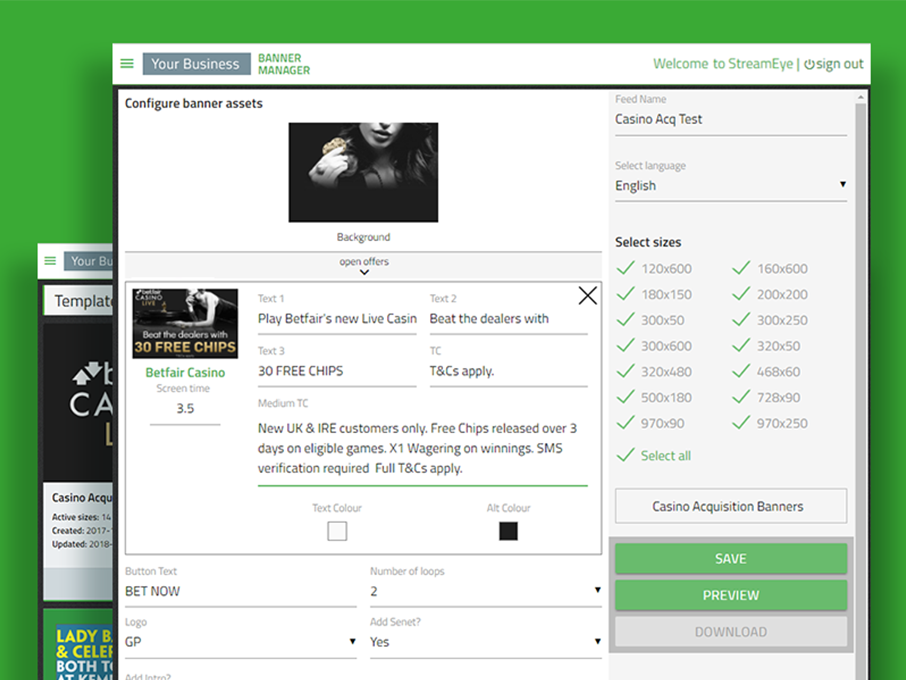Viewport: 906px width, 680px height.
Task: Click the Button Text field BET NOW
Action: 240,591
